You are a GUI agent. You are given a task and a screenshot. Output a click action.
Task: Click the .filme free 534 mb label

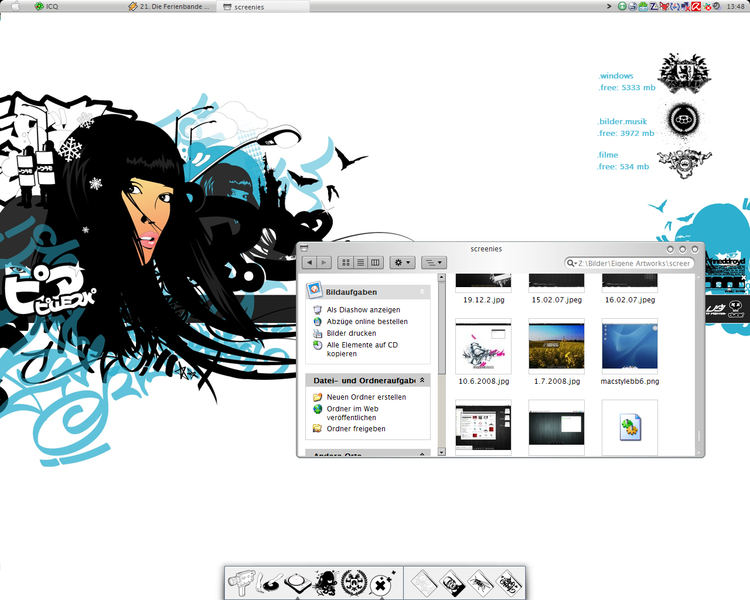tap(623, 161)
